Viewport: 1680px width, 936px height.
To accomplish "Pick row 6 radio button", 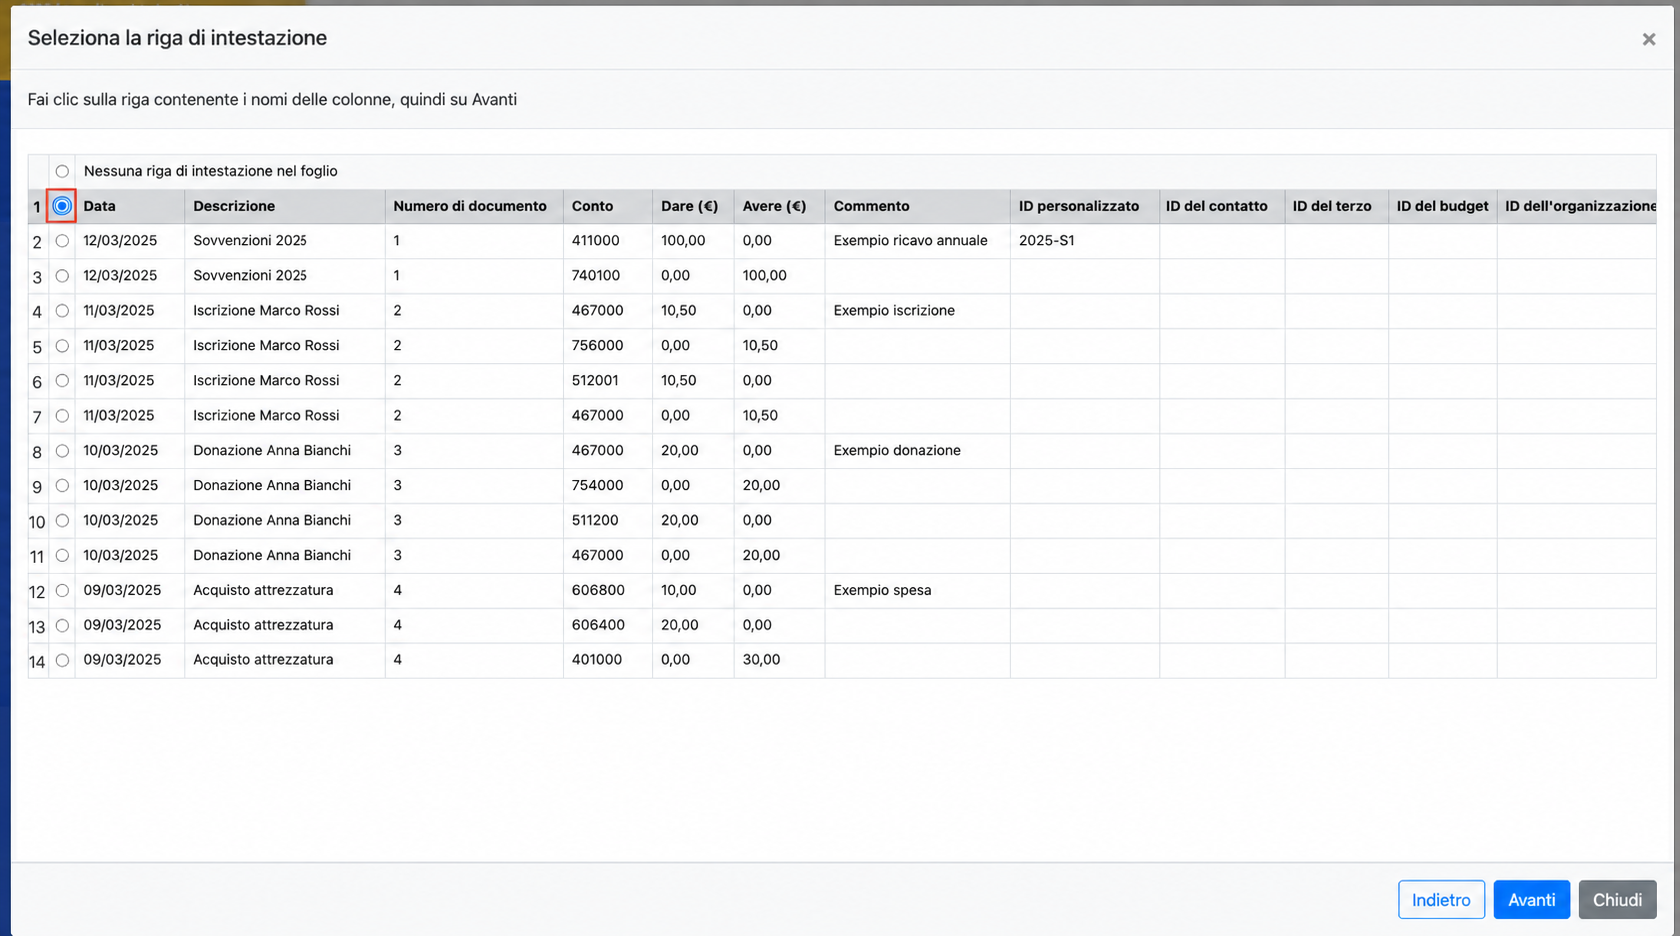I will click(x=62, y=381).
